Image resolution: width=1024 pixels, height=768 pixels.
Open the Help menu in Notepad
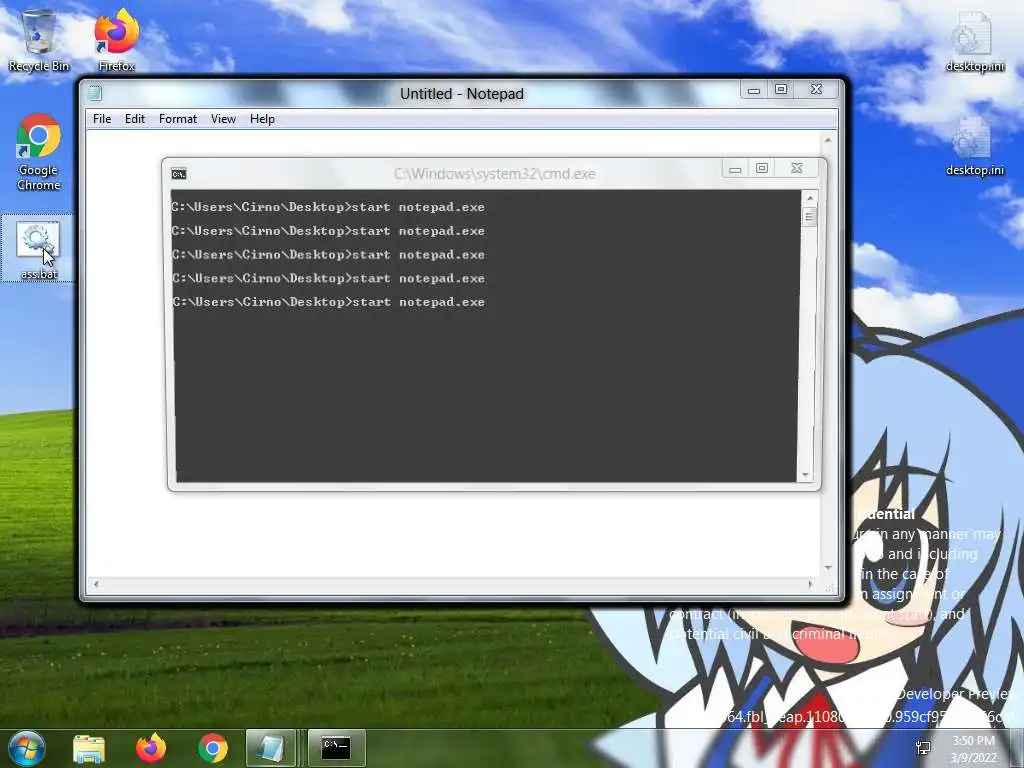coord(262,119)
